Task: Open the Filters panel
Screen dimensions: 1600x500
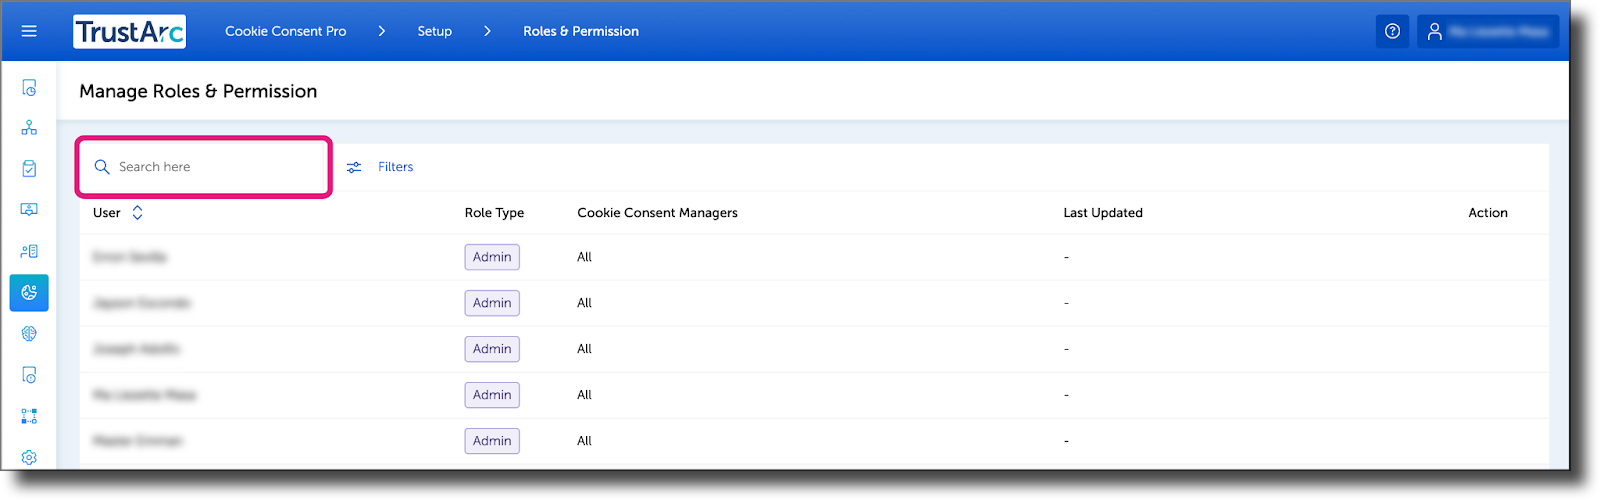Action: coord(395,167)
